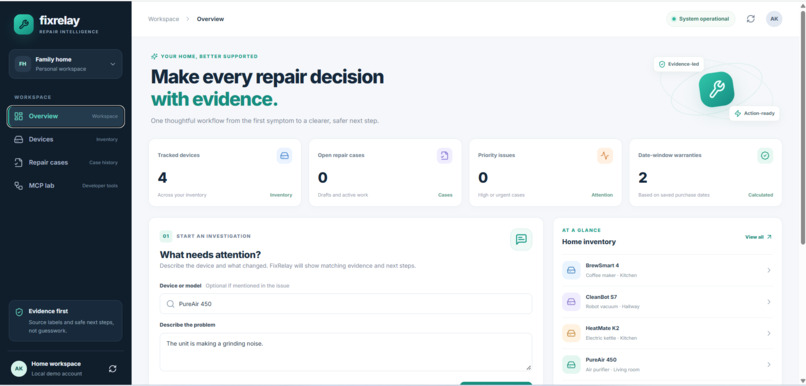Open Repair cases in the sidebar

point(66,162)
